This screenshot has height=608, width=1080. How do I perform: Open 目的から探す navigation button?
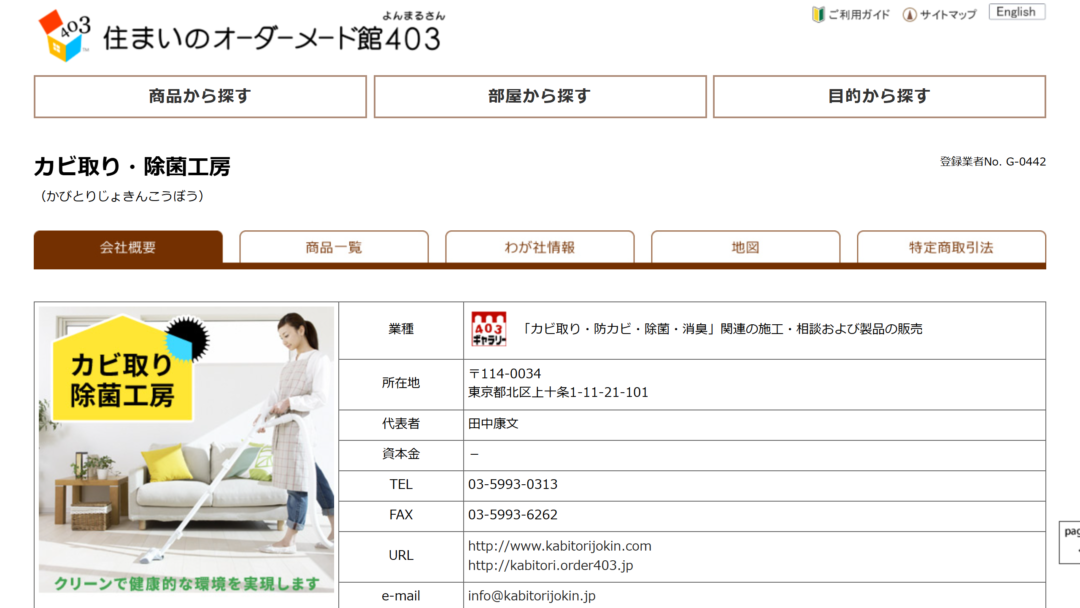tap(880, 96)
